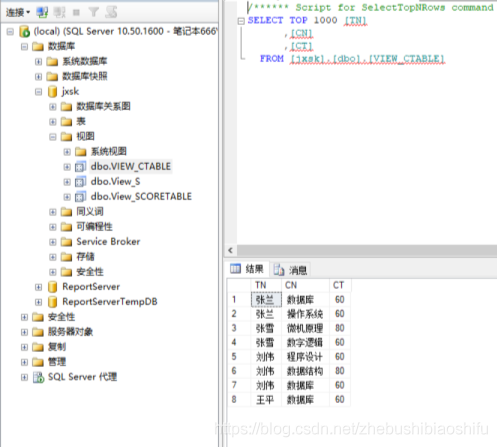Click the (local) server node icon

coord(24,31)
